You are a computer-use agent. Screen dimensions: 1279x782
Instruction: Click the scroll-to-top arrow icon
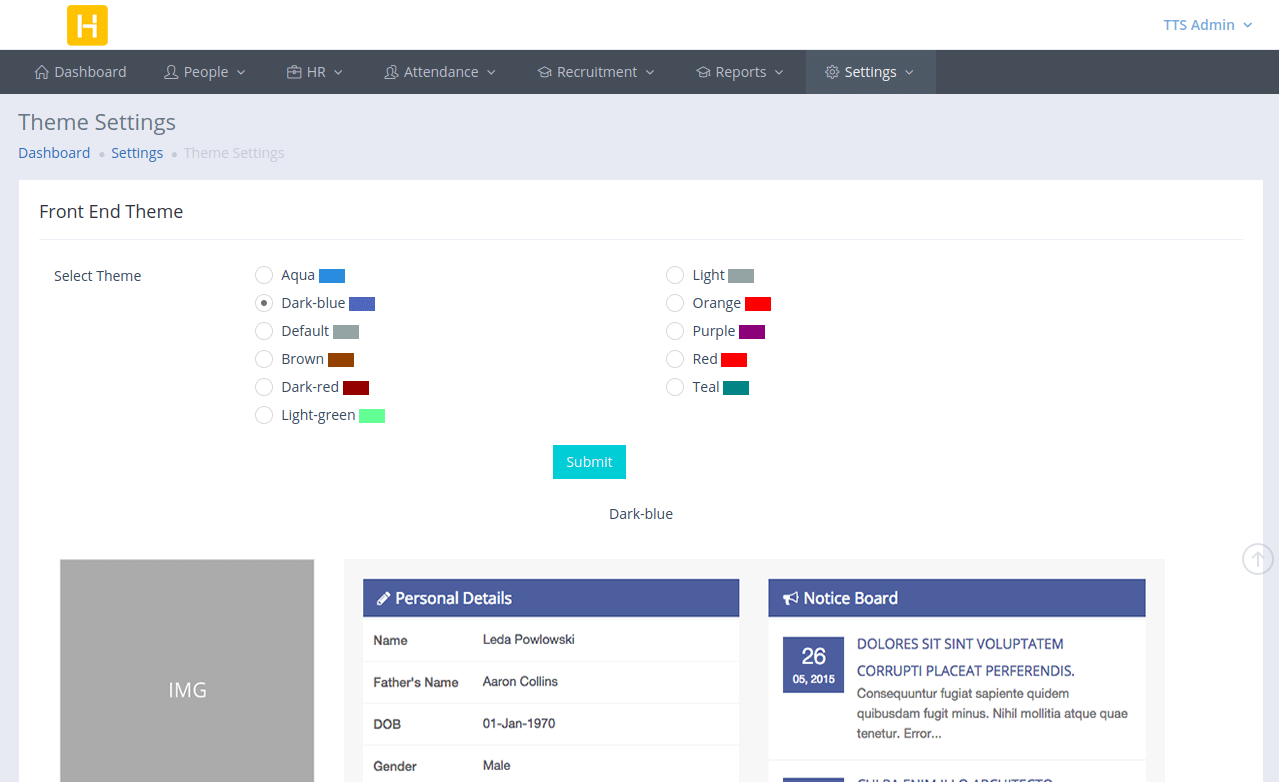(1257, 558)
